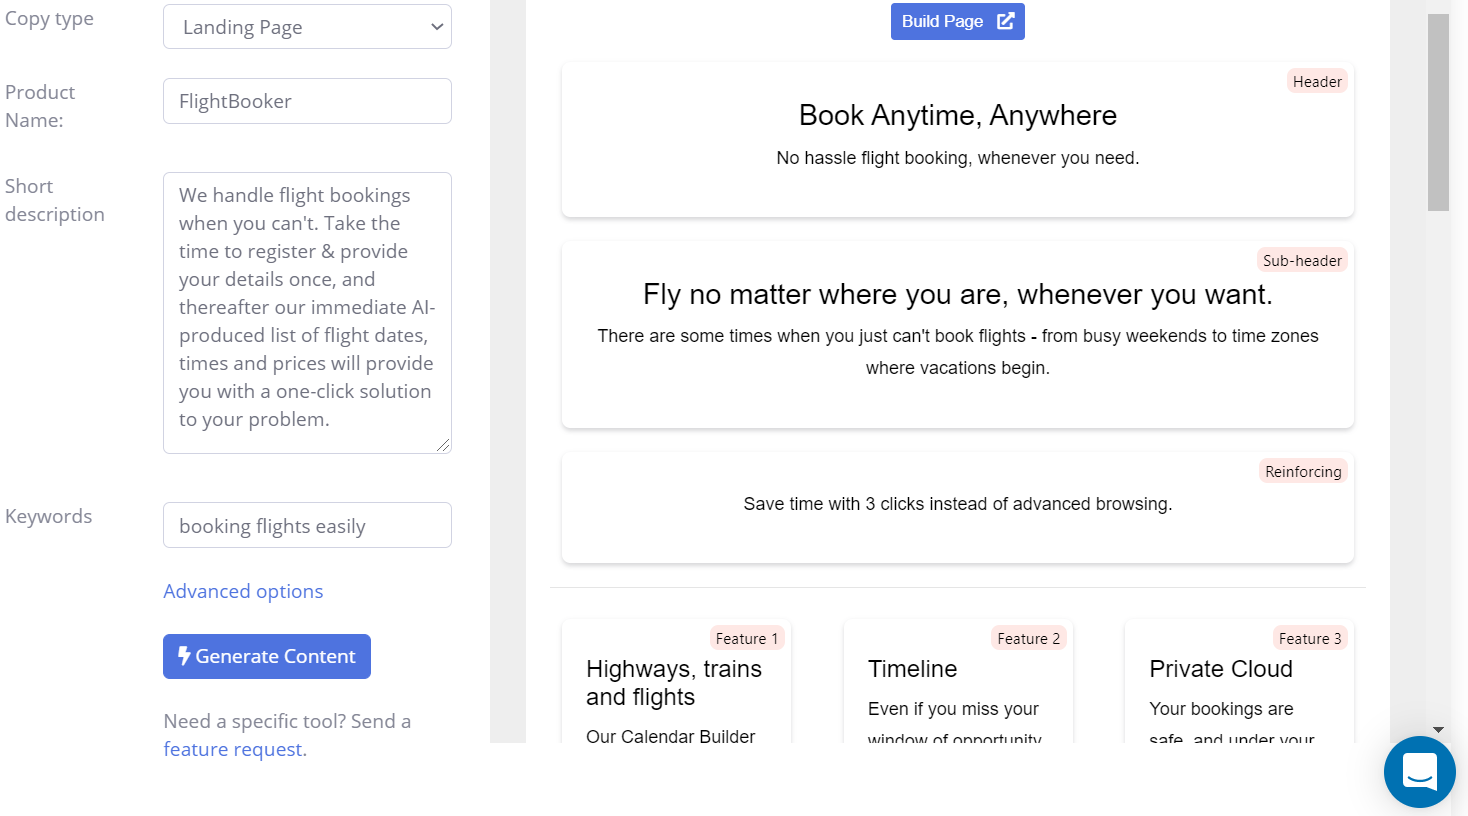Click the Build Page button
1468x816 pixels.
click(957, 21)
